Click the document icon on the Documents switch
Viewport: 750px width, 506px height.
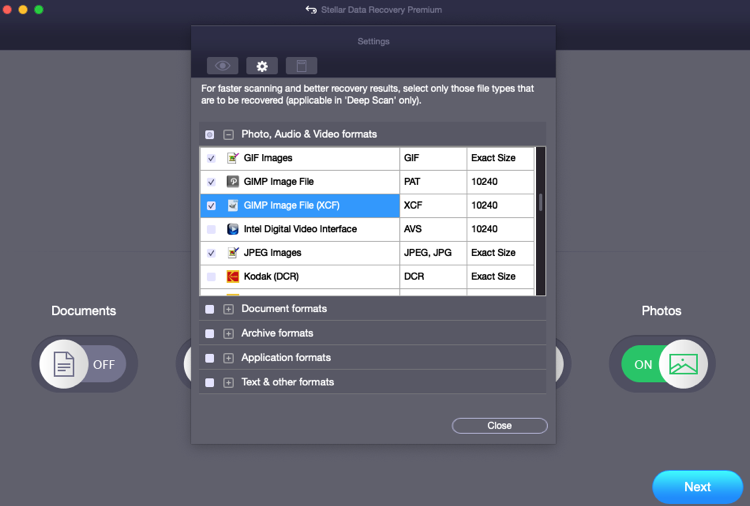[x=64, y=364]
